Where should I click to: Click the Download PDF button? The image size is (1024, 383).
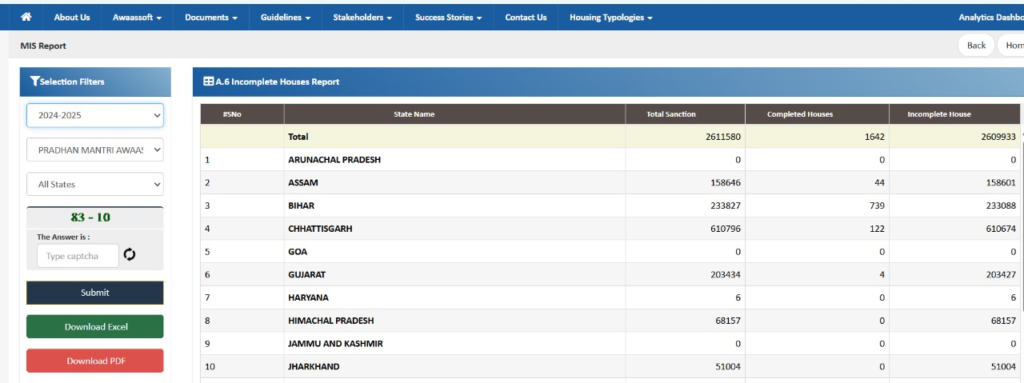point(95,361)
